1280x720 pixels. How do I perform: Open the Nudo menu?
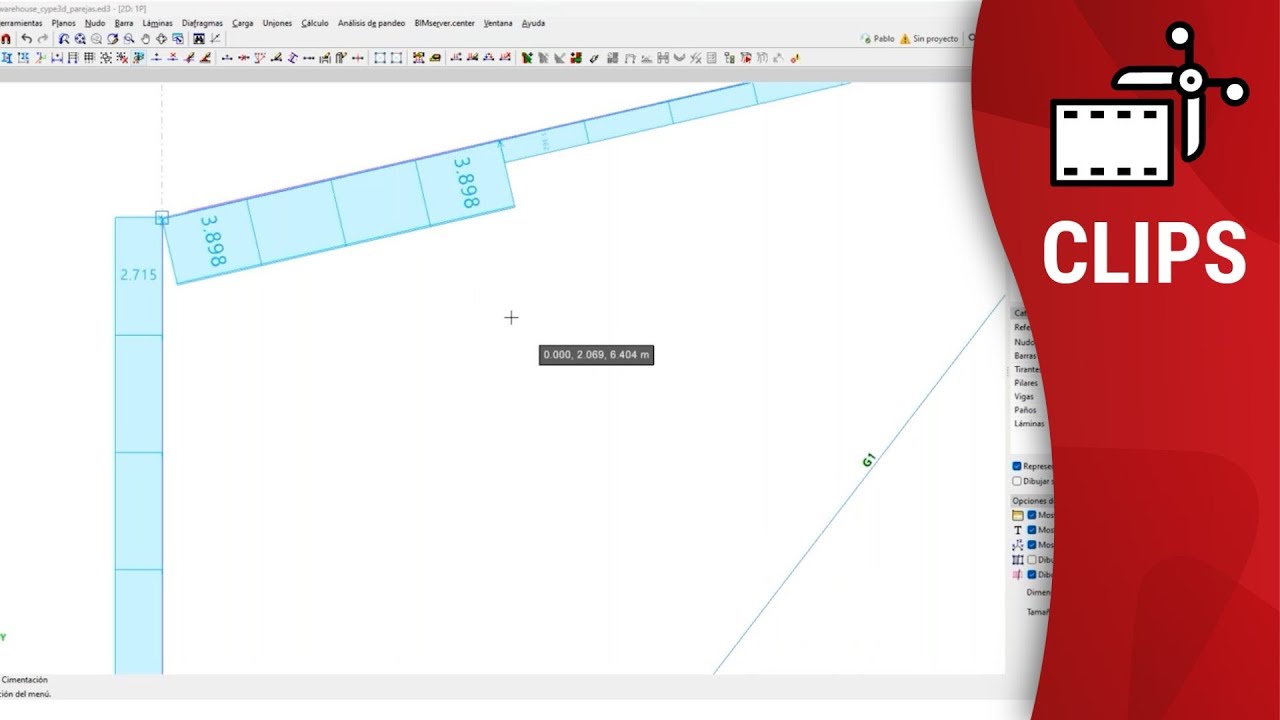click(x=95, y=23)
